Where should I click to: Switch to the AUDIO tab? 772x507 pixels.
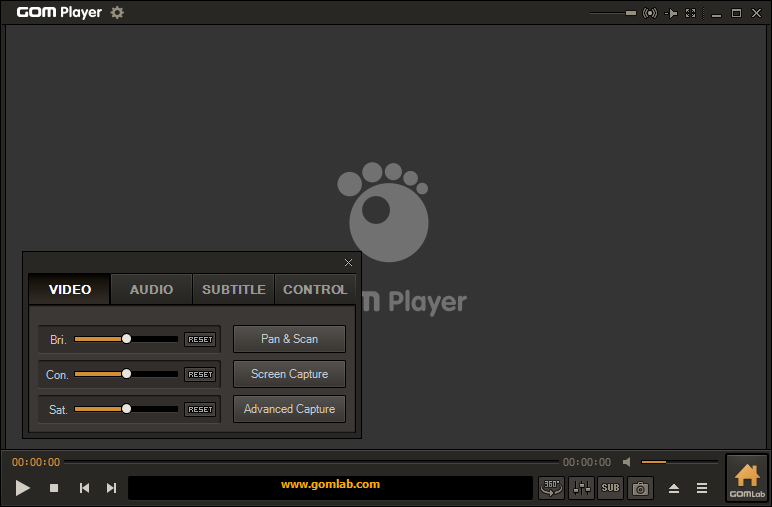coord(152,289)
